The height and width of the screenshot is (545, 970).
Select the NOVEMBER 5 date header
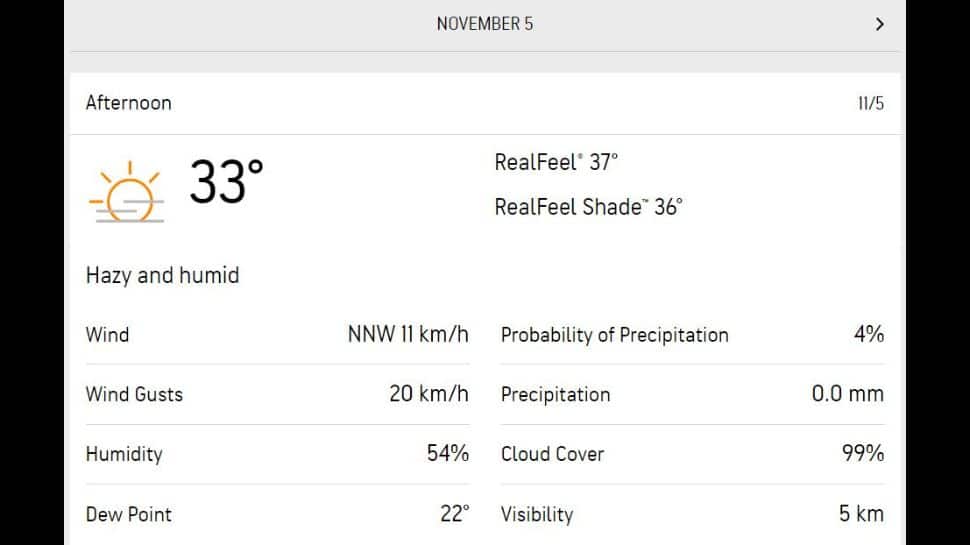click(x=485, y=24)
